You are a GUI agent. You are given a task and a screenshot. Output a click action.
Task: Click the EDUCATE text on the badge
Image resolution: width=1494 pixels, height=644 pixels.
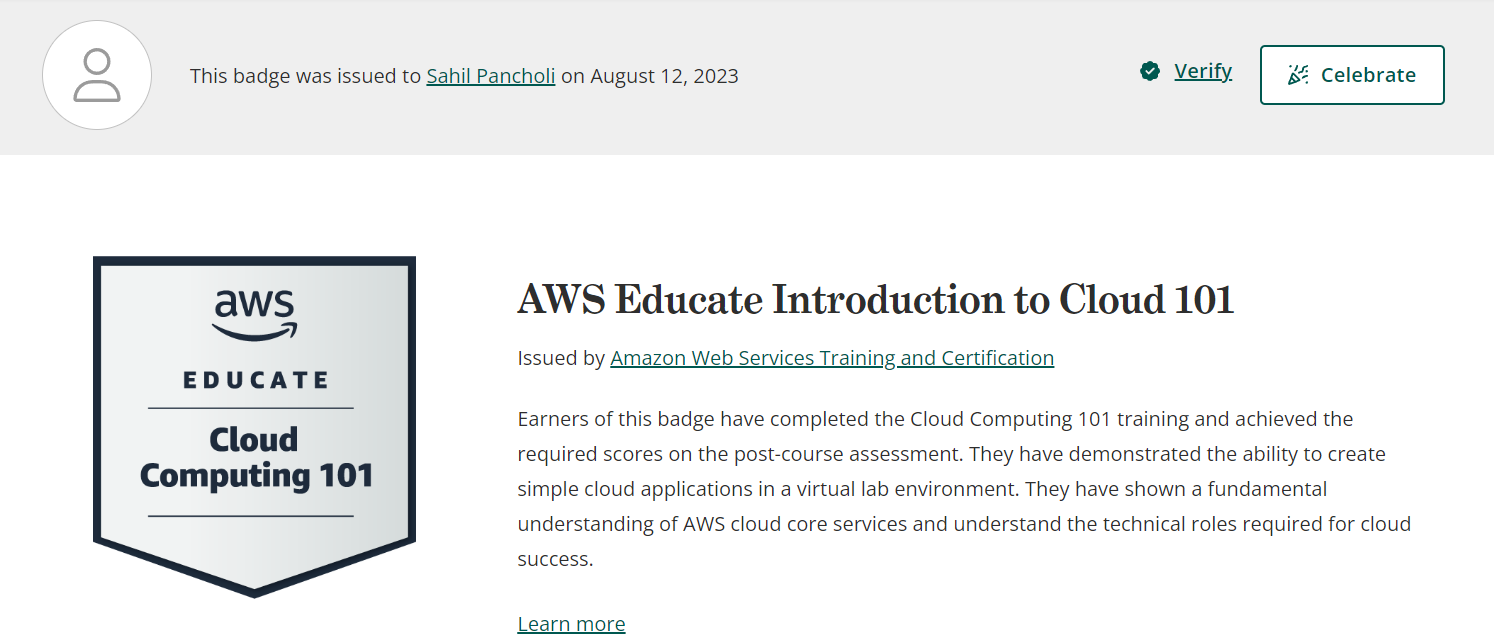(x=255, y=380)
